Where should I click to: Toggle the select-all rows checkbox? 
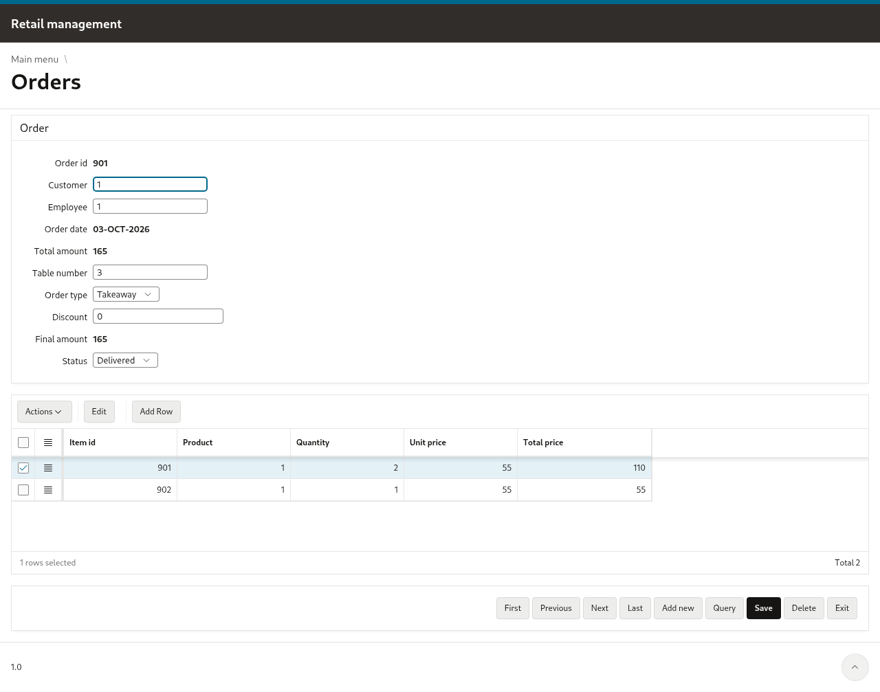point(24,443)
